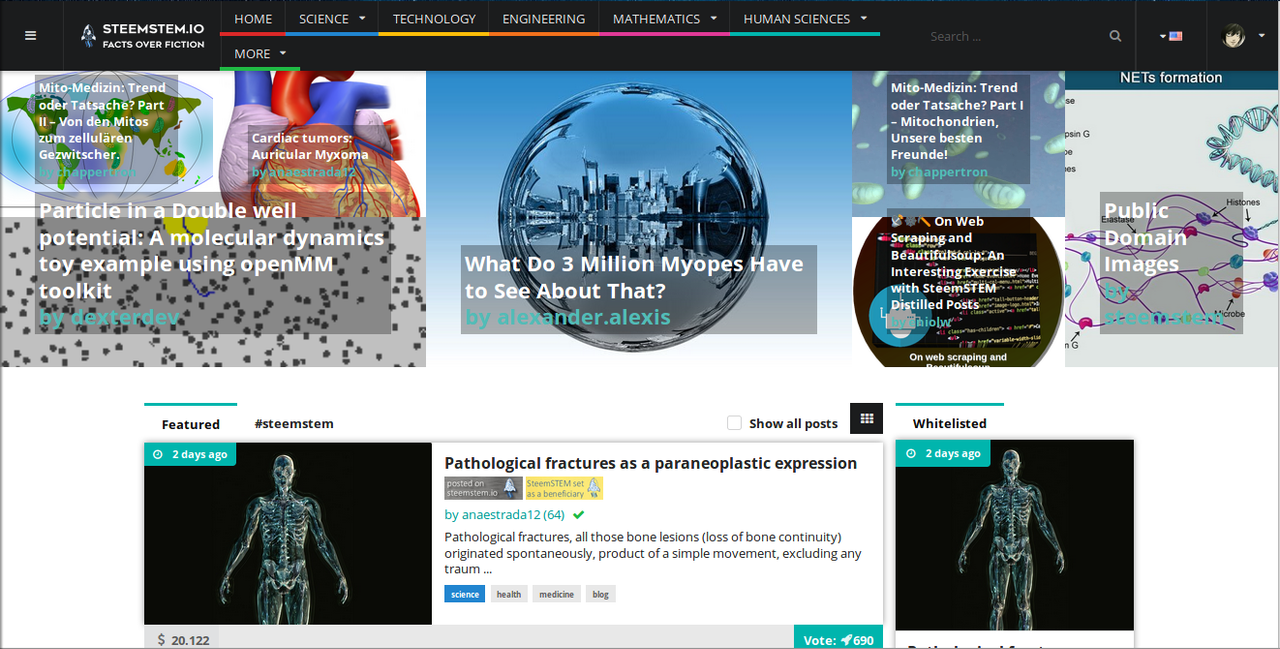This screenshot has width=1280, height=649.
Task: Select the Featured tab
Action: point(190,424)
